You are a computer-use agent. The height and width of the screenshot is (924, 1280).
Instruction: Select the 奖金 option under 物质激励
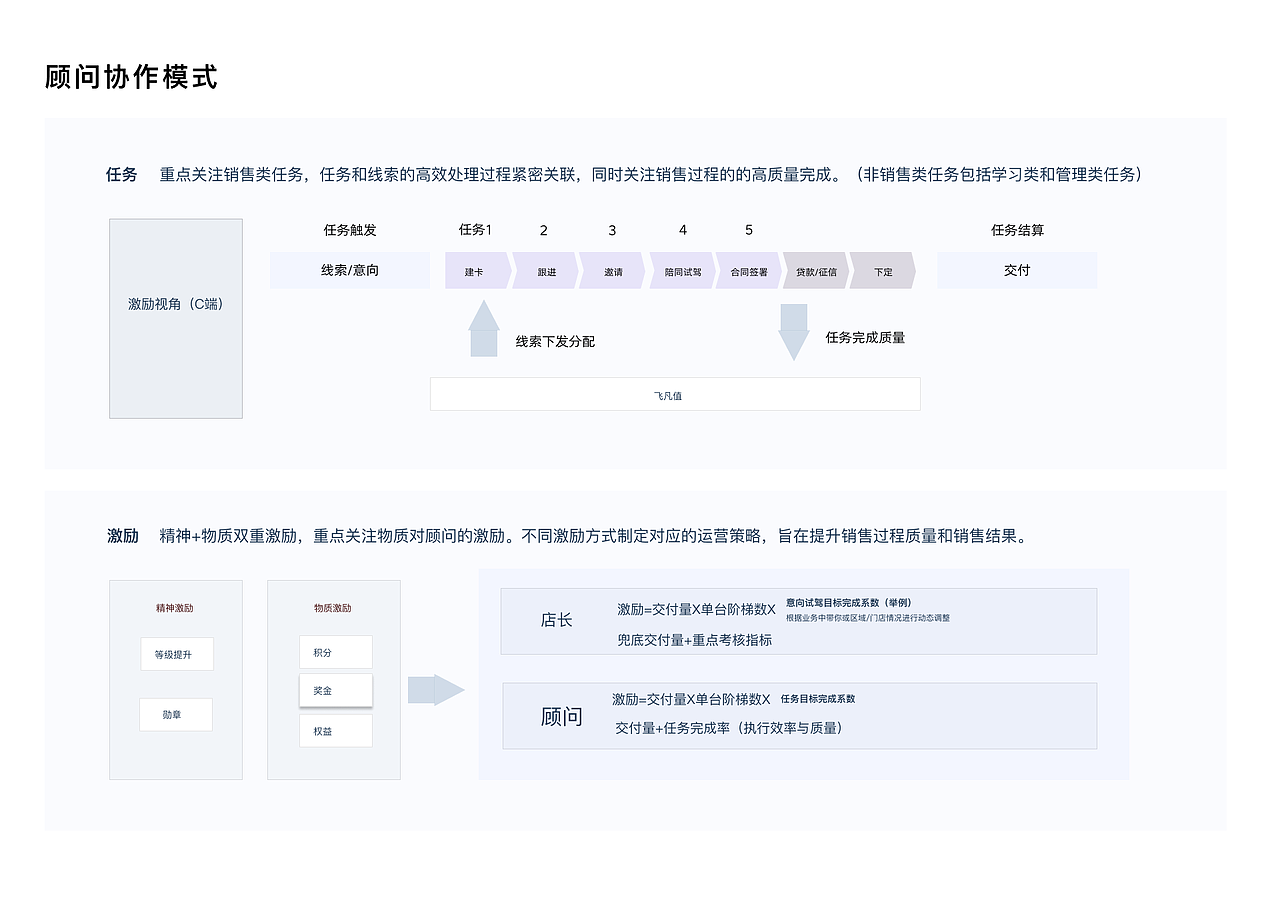coord(335,690)
